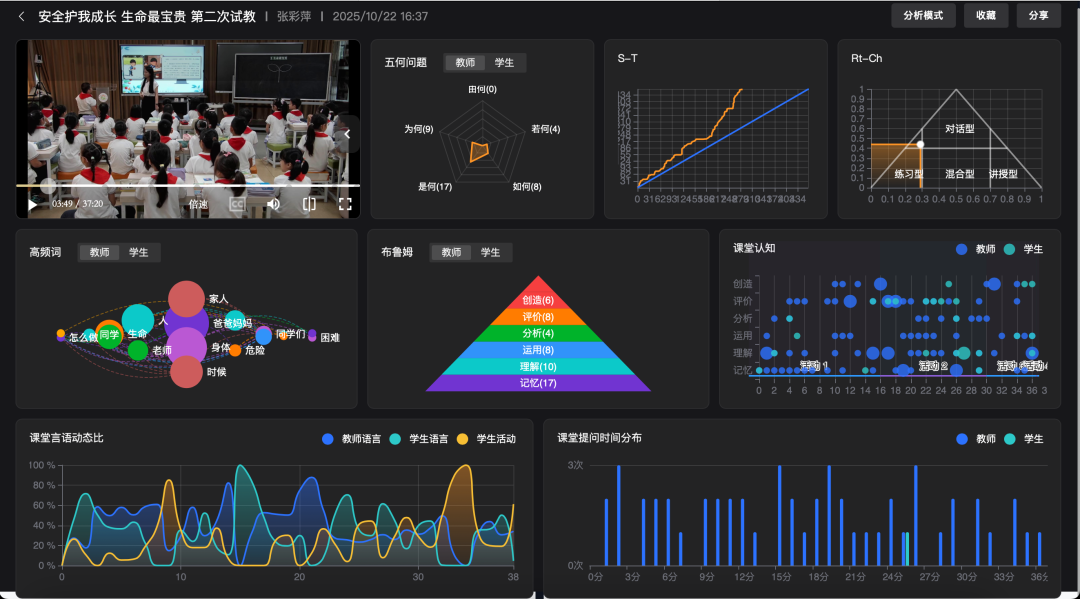Open the 倍速 playback speed menu

pyautogui.click(x=198, y=204)
